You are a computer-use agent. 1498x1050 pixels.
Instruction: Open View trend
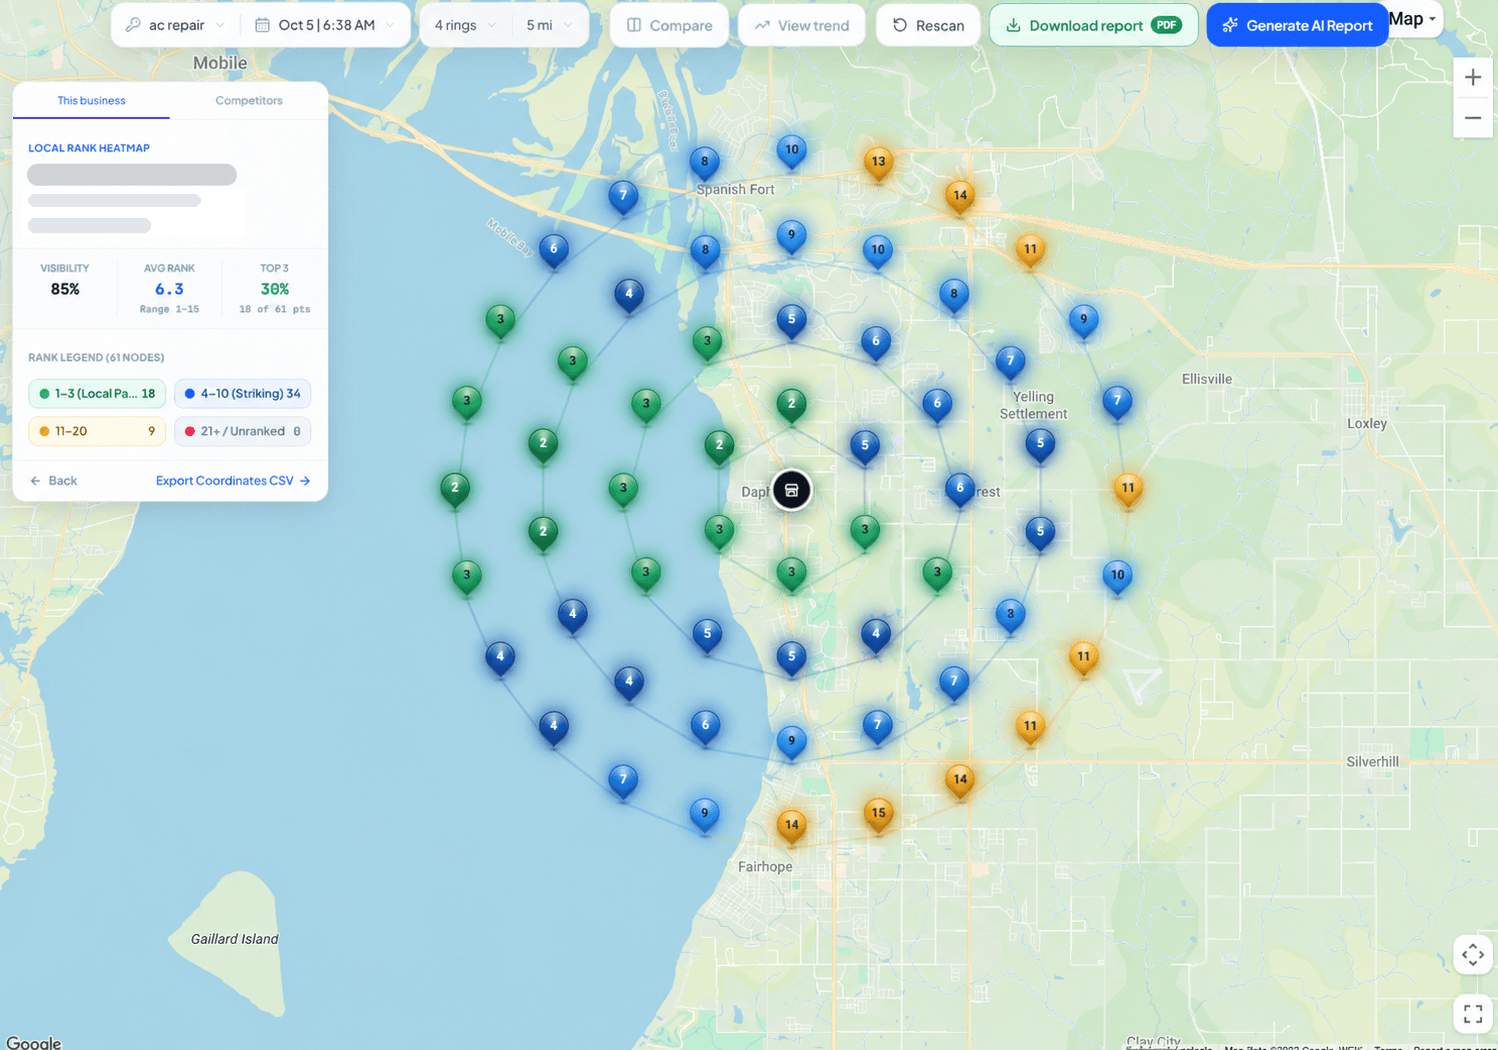pos(802,25)
